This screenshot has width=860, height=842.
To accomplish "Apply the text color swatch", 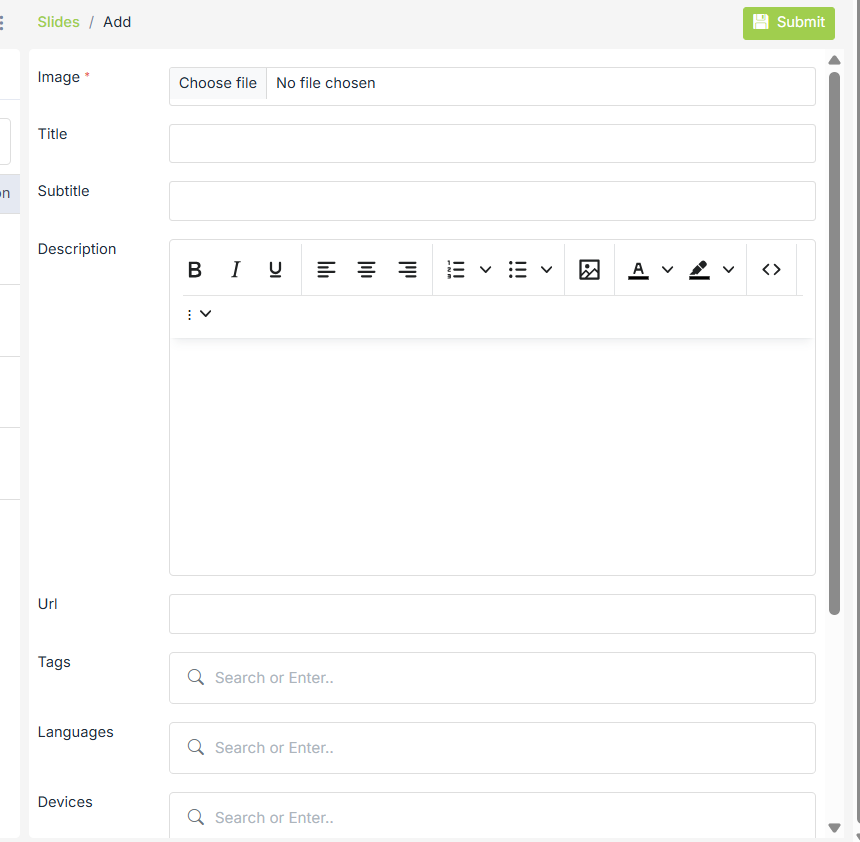I will (638, 269).
